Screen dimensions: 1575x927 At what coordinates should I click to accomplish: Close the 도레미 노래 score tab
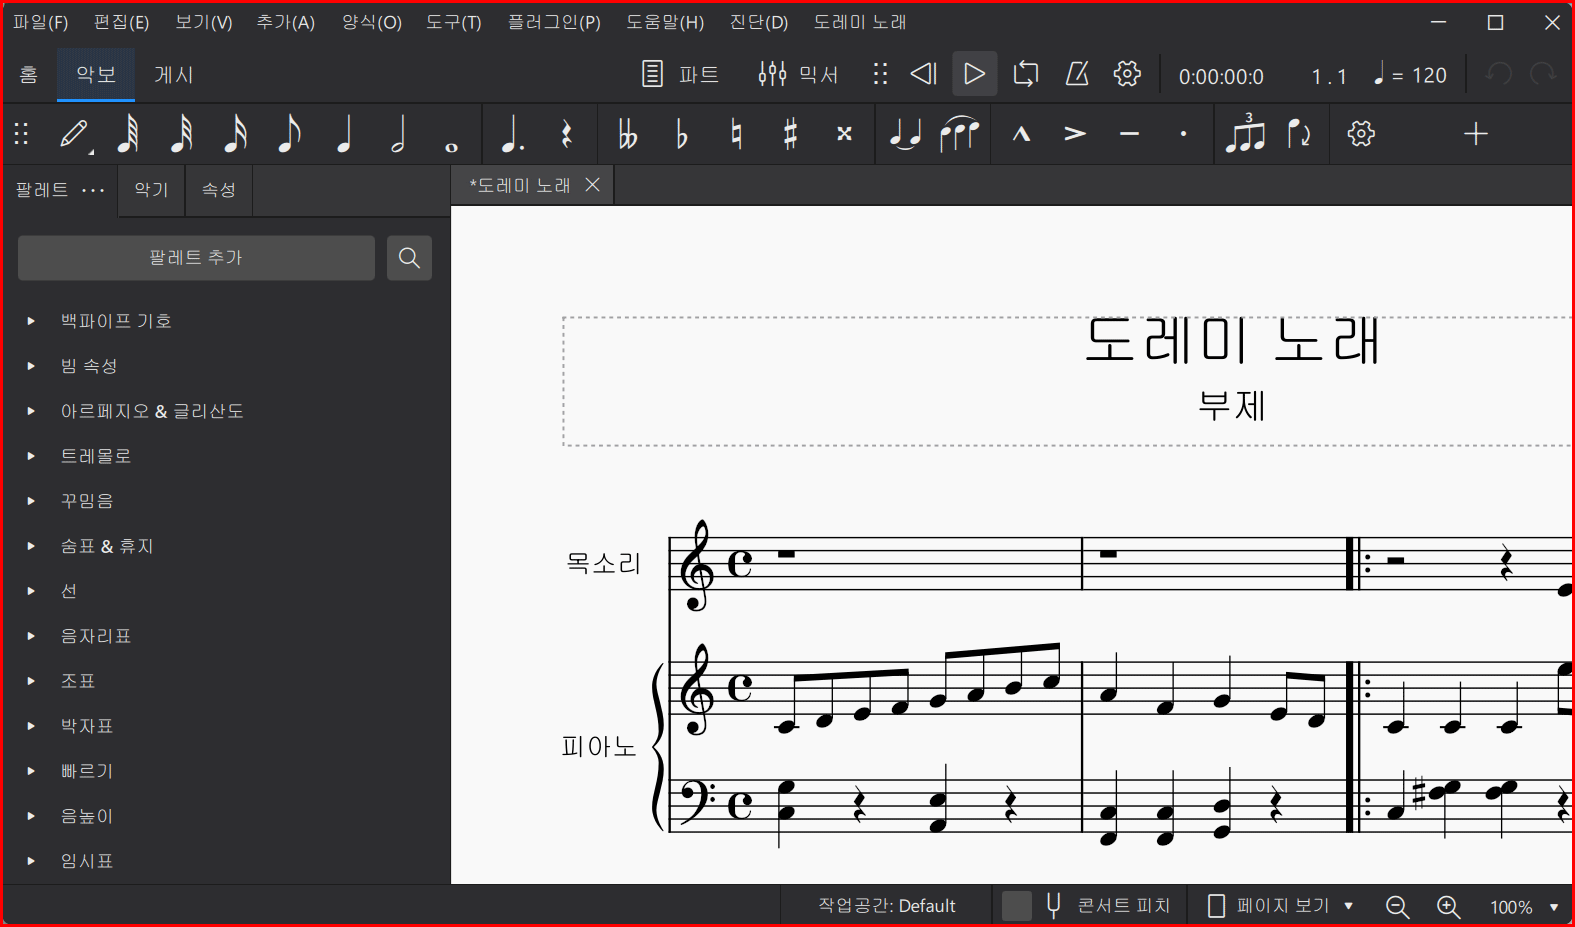pyautogui.click(x=593, y=185)
